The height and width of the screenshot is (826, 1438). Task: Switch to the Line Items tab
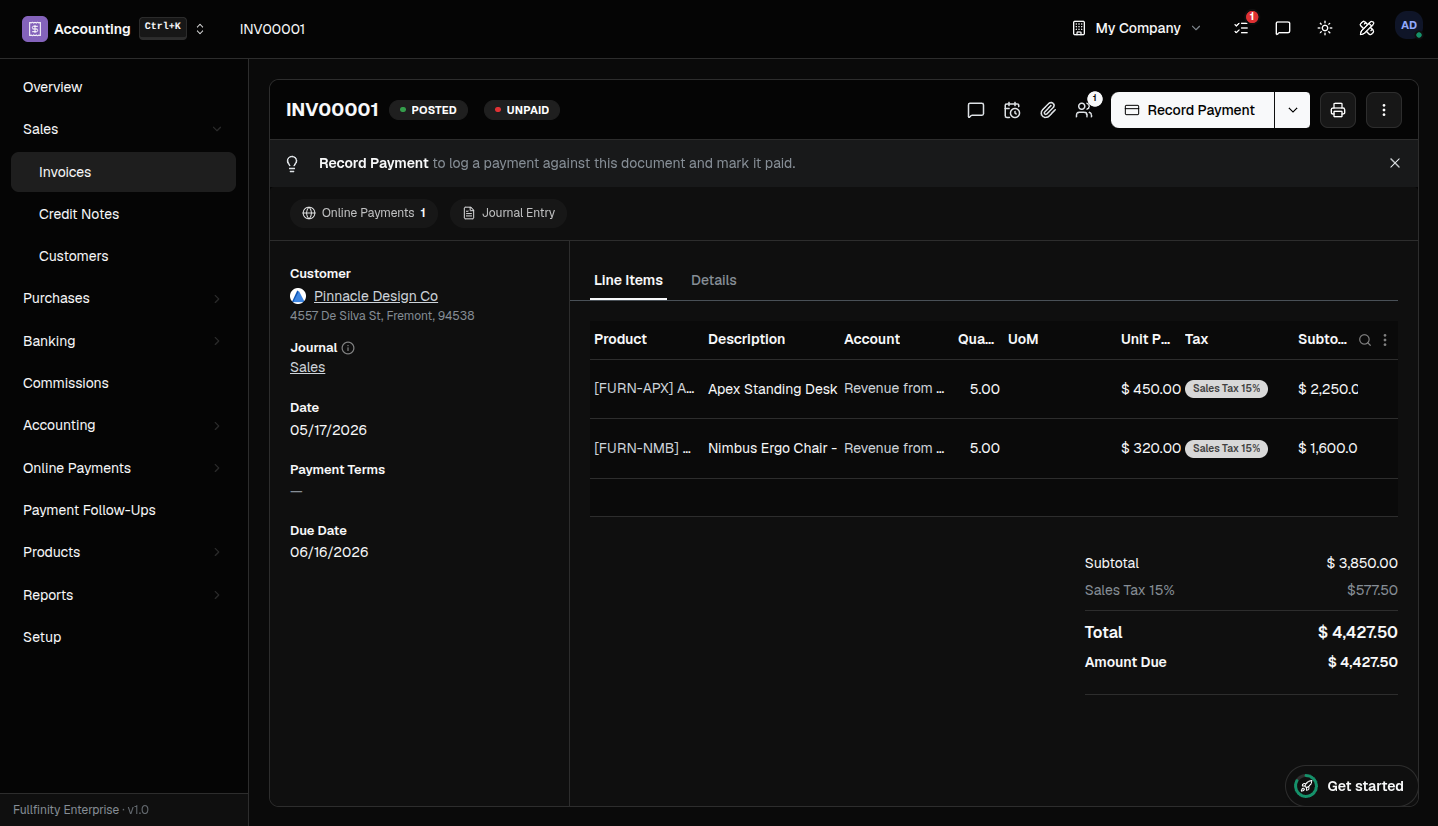click(x=628, y=280)
